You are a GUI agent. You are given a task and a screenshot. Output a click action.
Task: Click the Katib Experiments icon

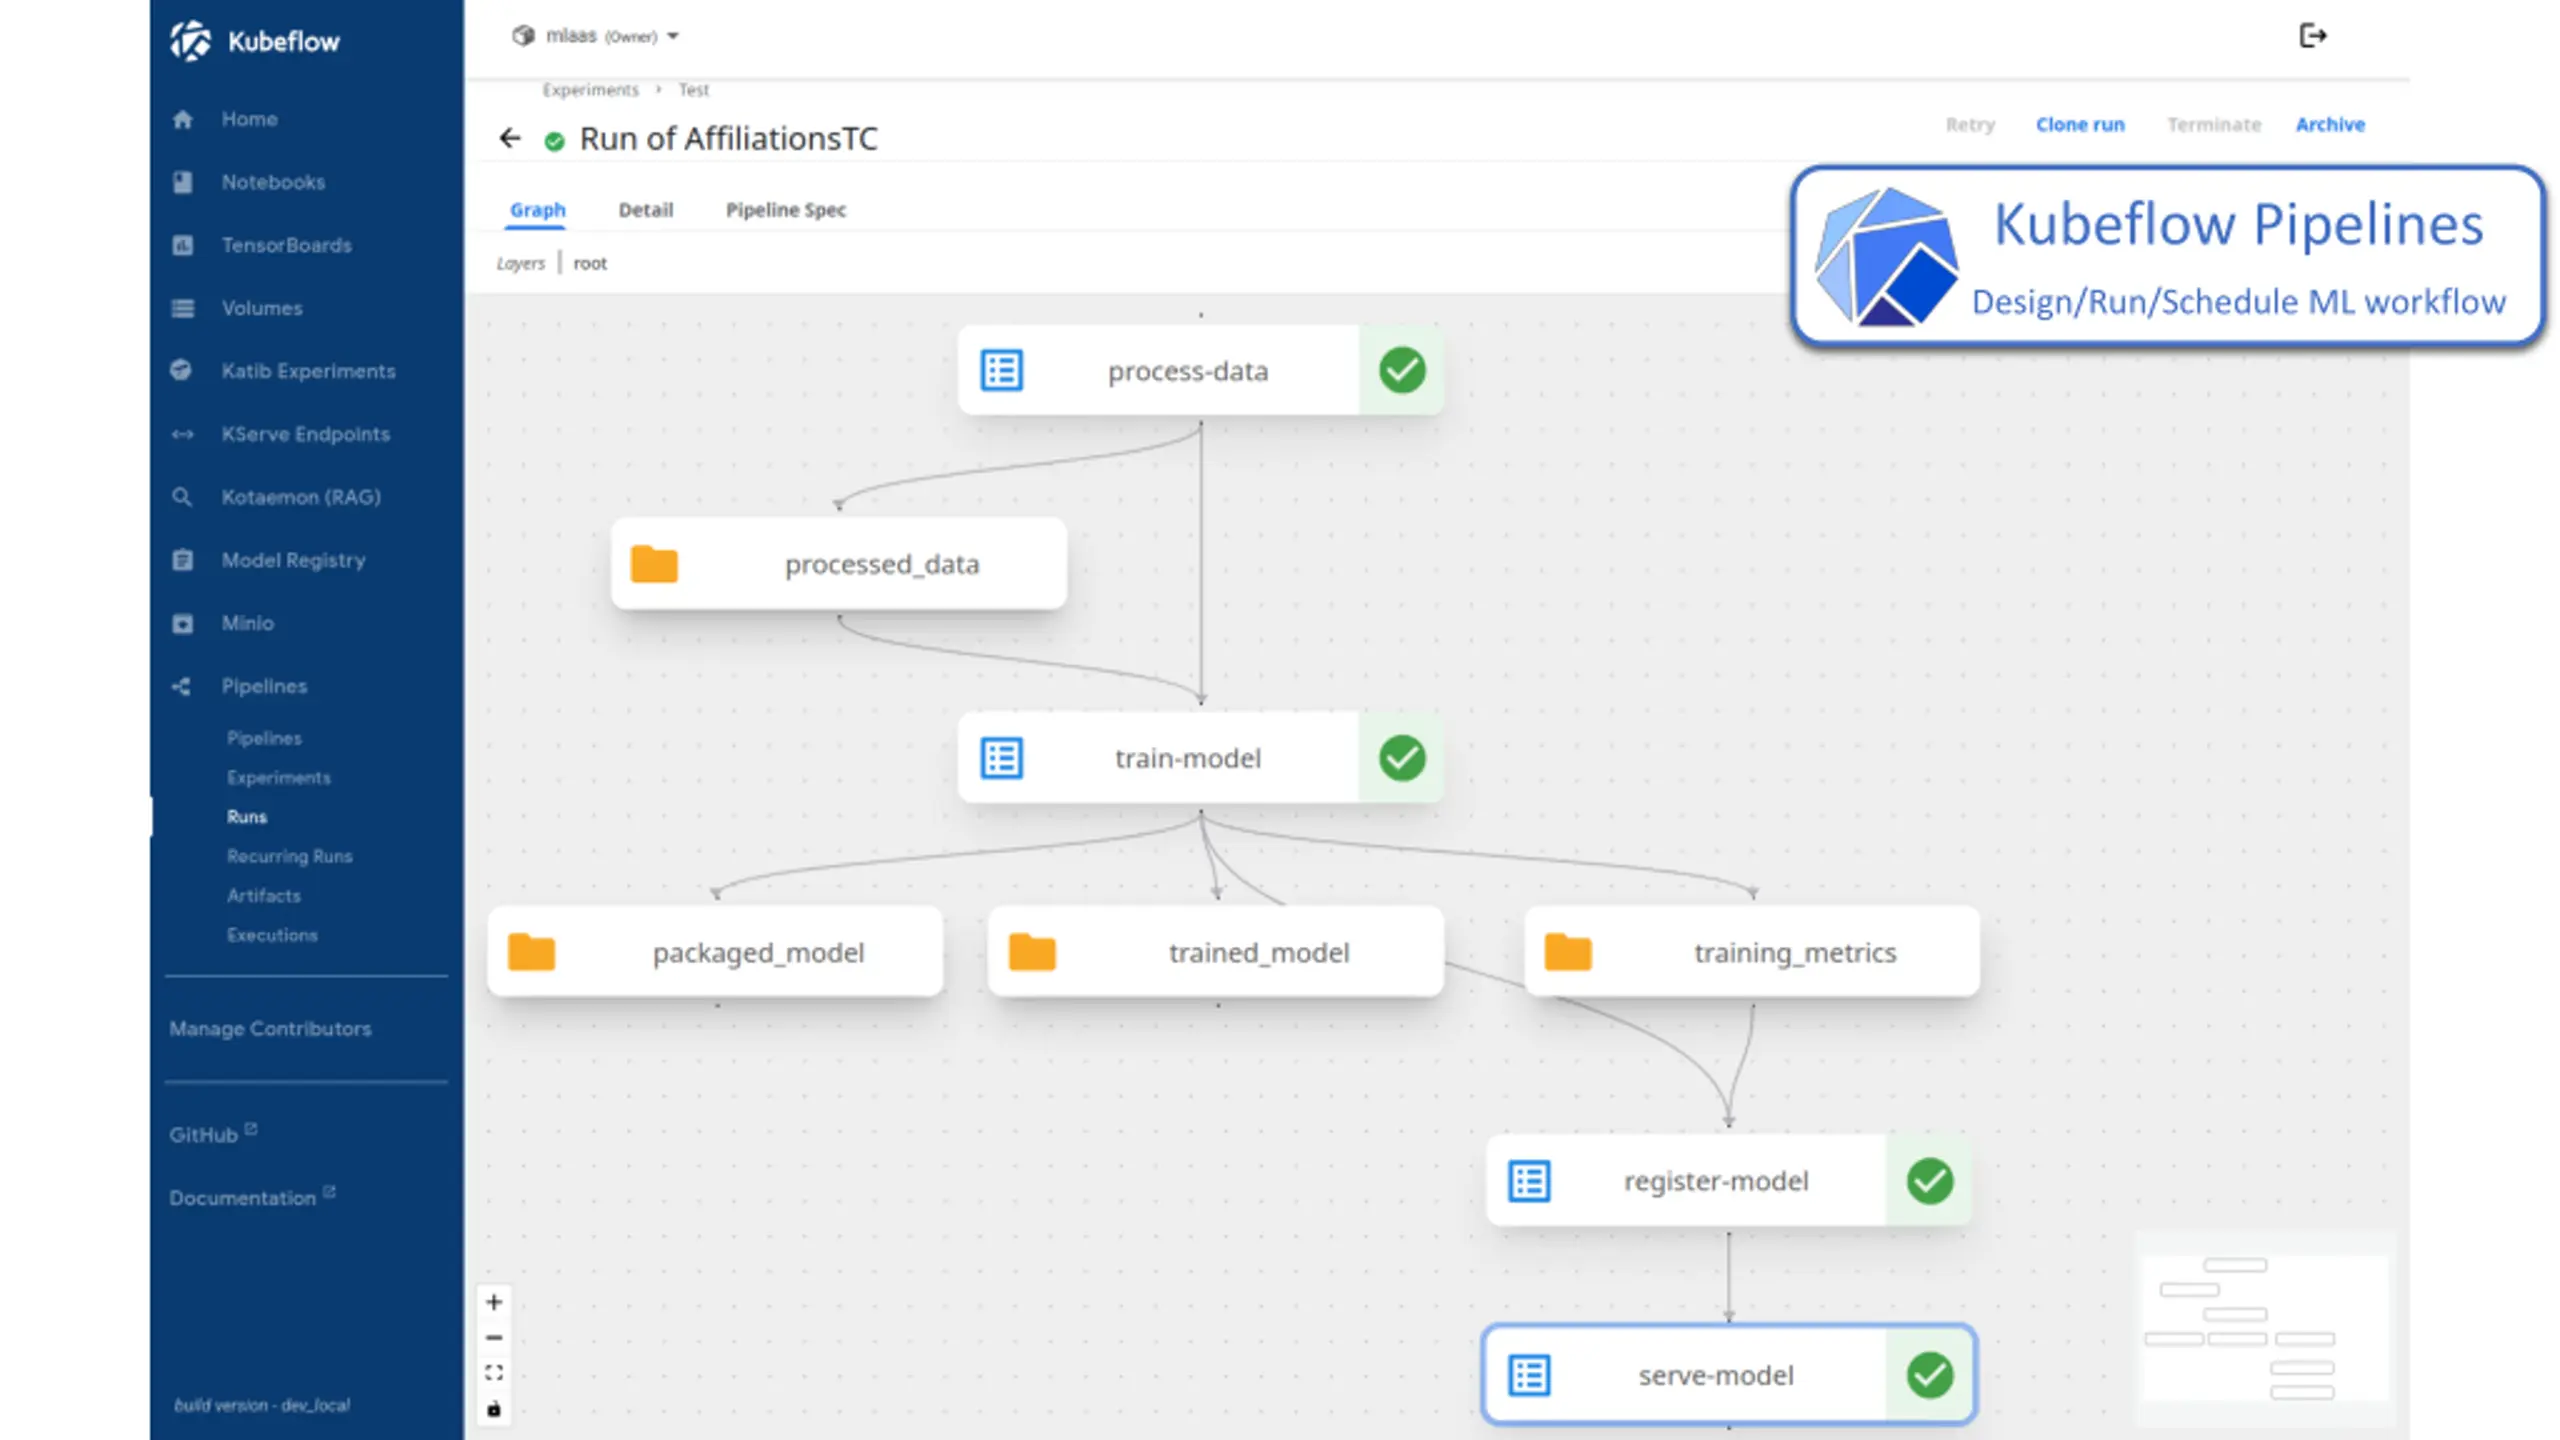(x=181, y=370)
